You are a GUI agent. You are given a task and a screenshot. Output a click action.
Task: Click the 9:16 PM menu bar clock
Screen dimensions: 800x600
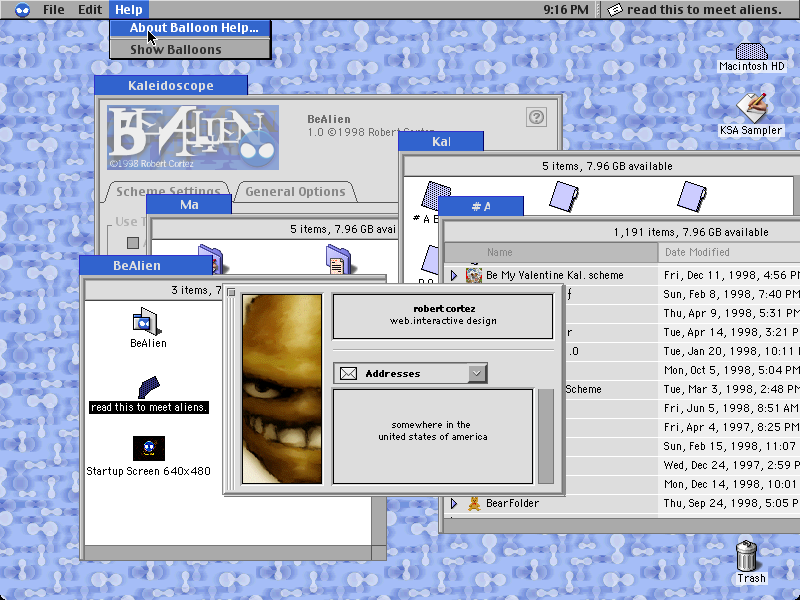coord(566,10)
